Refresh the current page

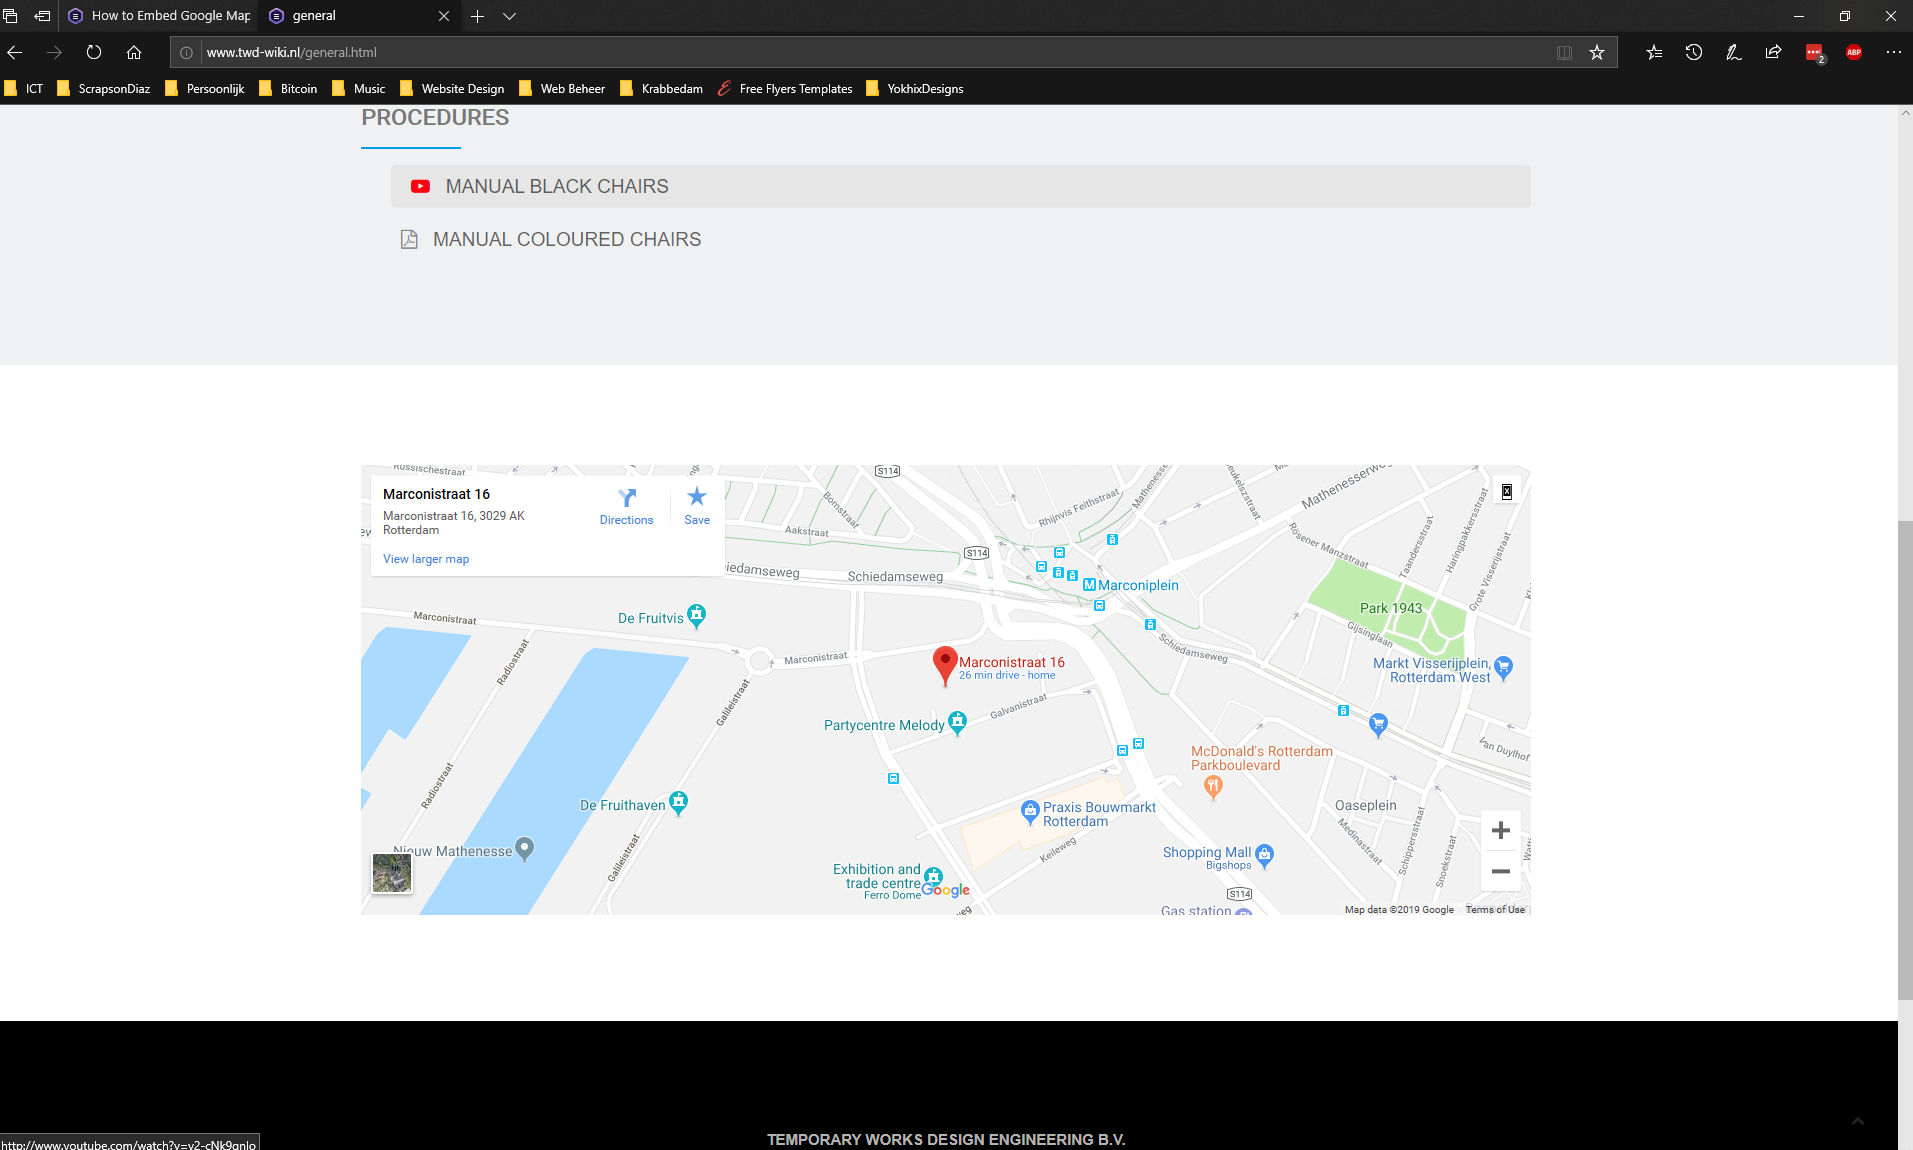click(x=94, y=53)
